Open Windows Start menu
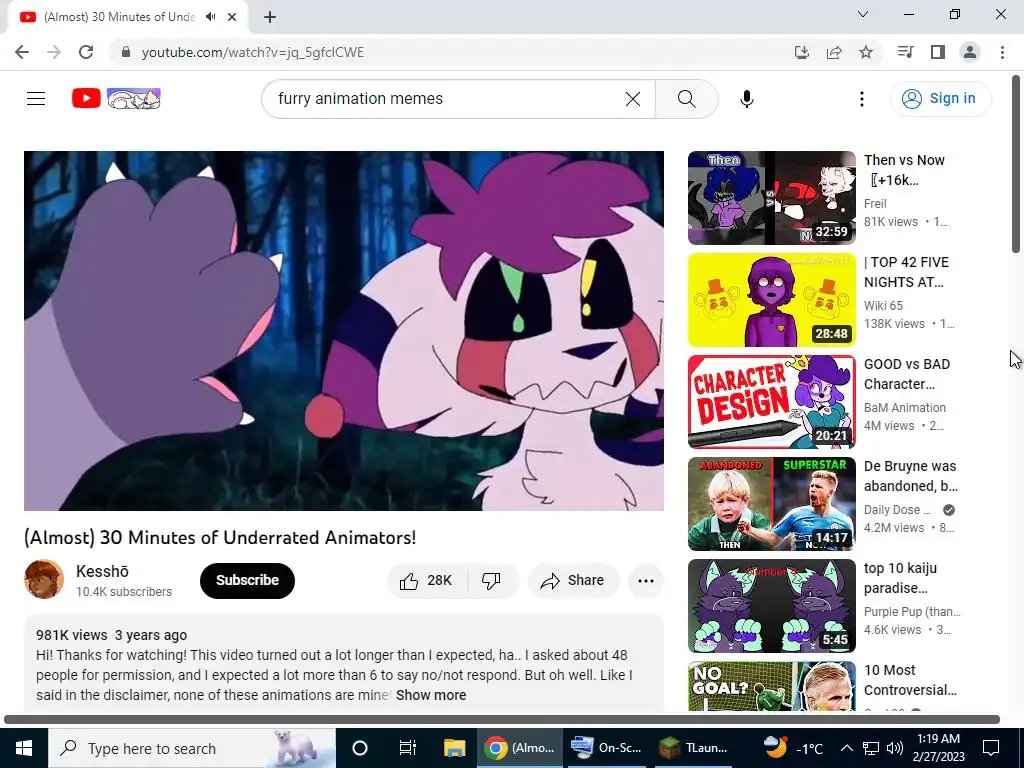The height and width of the screenshot is (768, 1024). [24, 748]
